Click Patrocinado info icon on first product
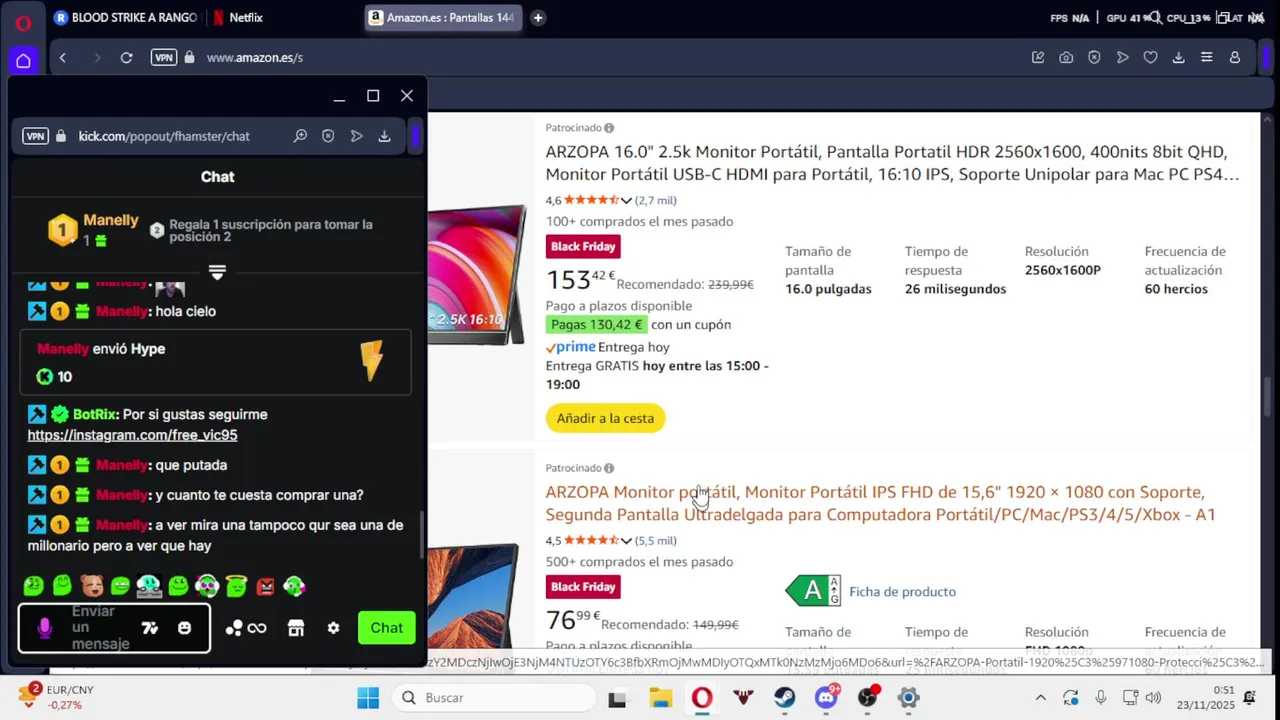1280x720 pixels. (609, 128)
